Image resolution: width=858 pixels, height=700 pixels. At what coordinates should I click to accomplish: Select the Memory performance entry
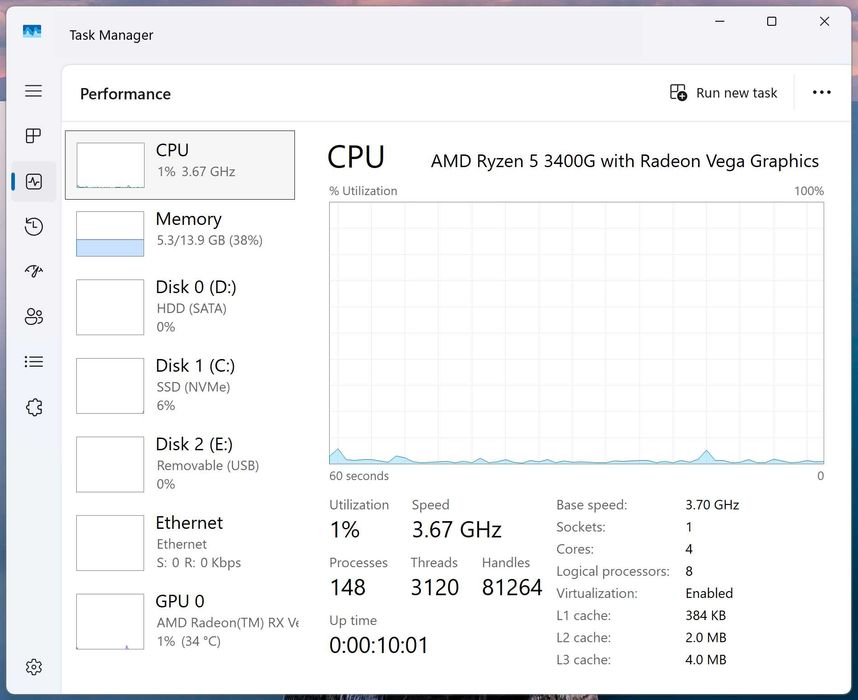(x=180, y=234)
